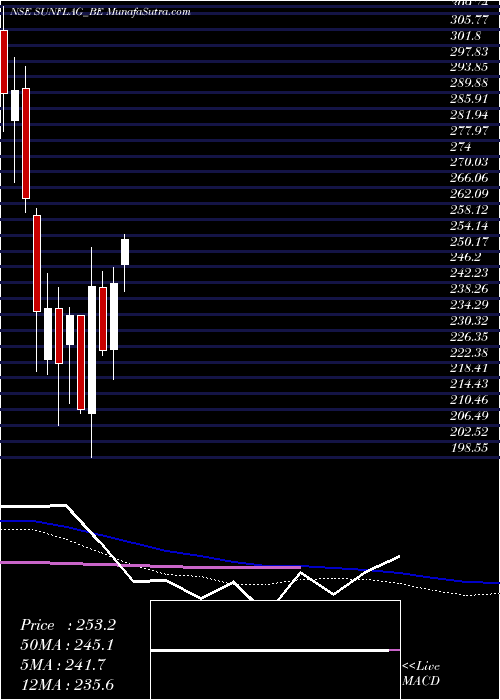Viewport: 500px width, 700px height.
Task: Click the 202.52 price axis label
Action: (469, 432)
